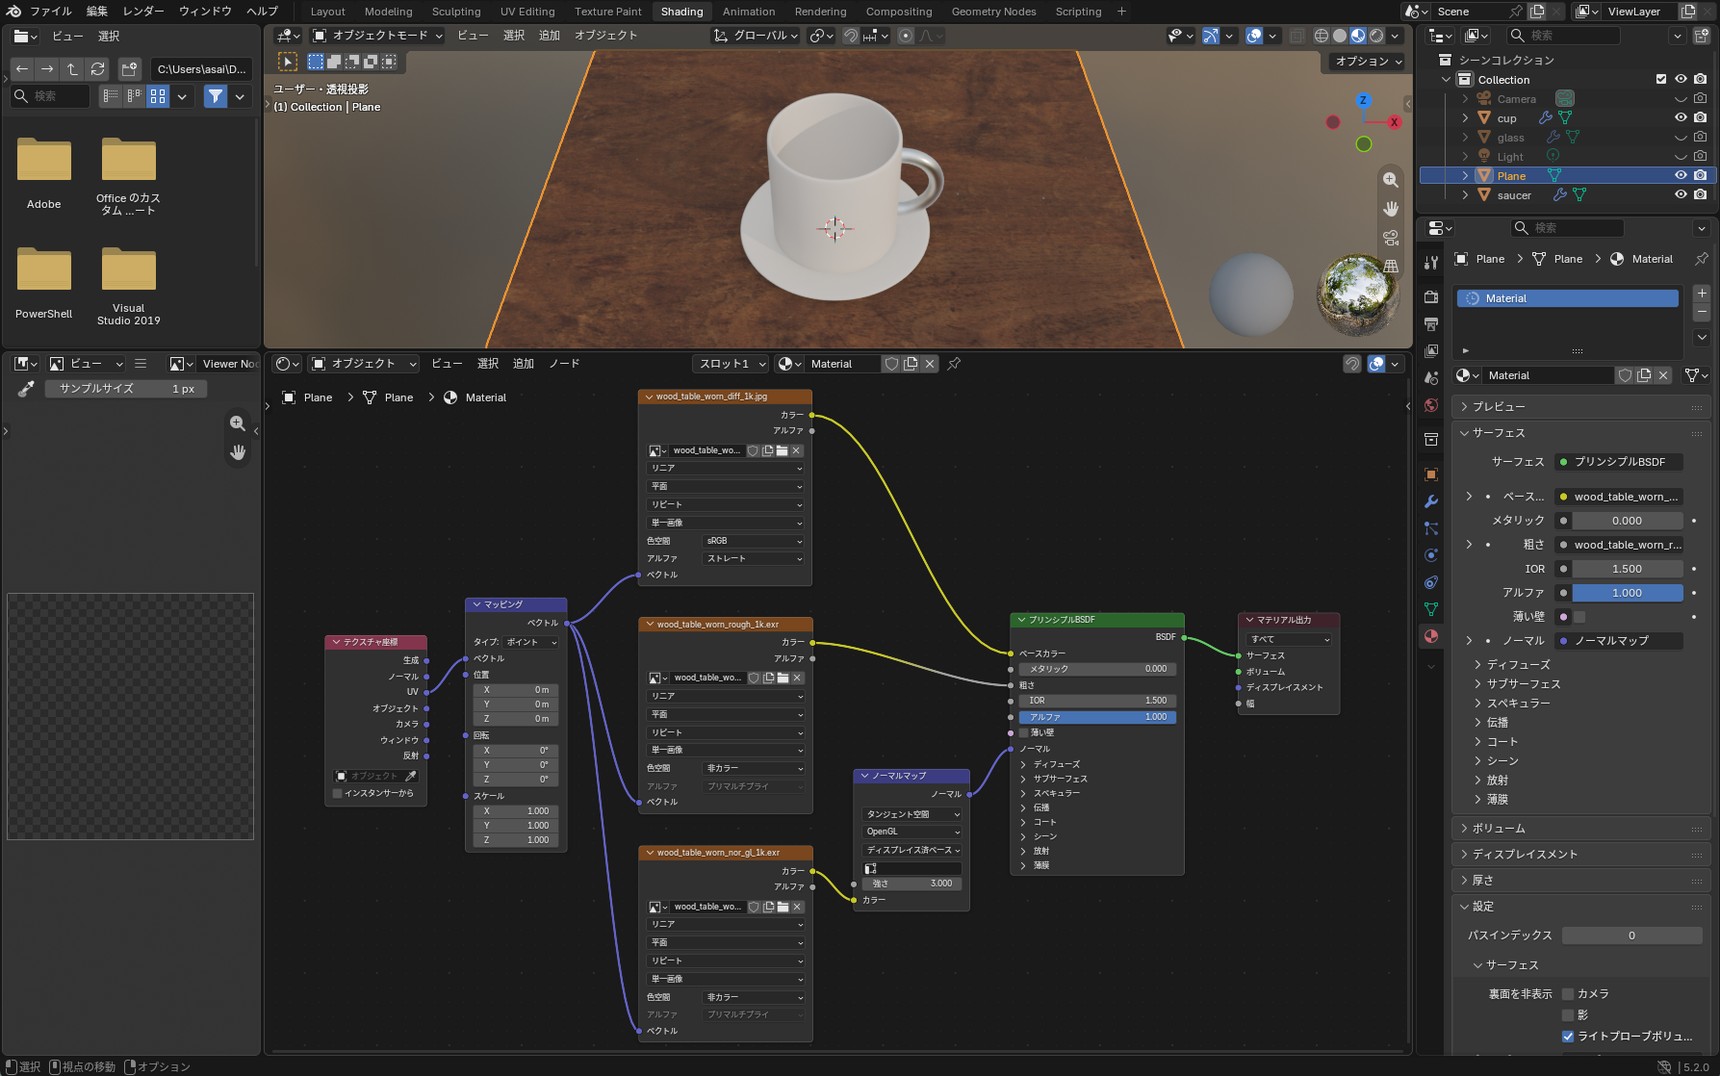Open the Object Data mesh properties tab
The width and height of the screenshot is (1720, 1076).
(x=1431, y=609)
